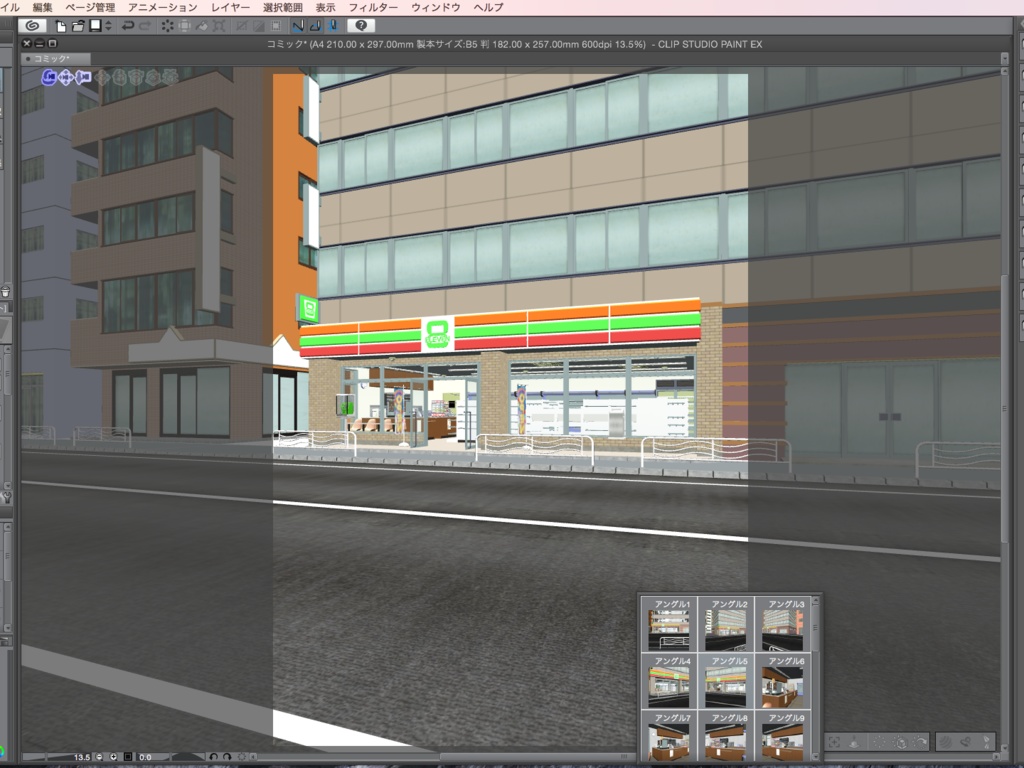Select the アングル8 camera preset
This screenshot has height=768, width=1024.
(726, 736)
